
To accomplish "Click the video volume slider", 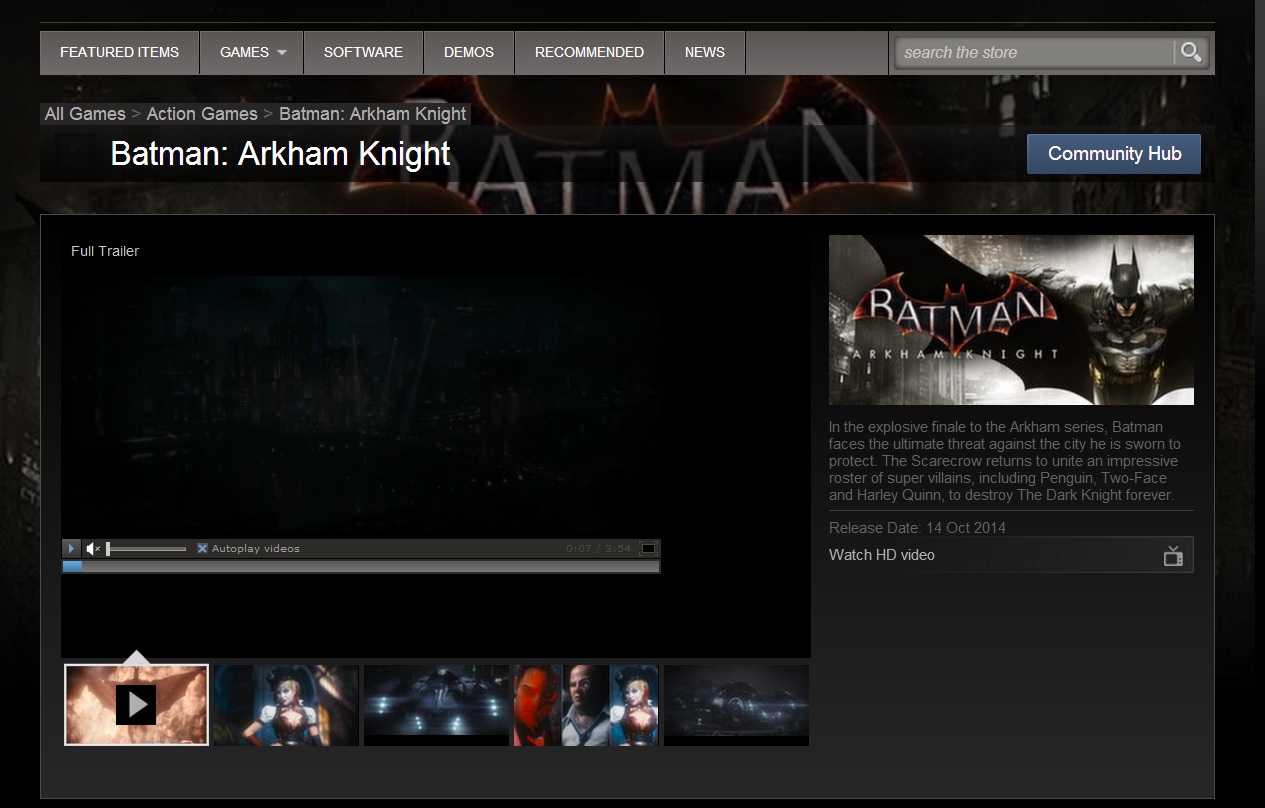I will (x=146, y=549).
